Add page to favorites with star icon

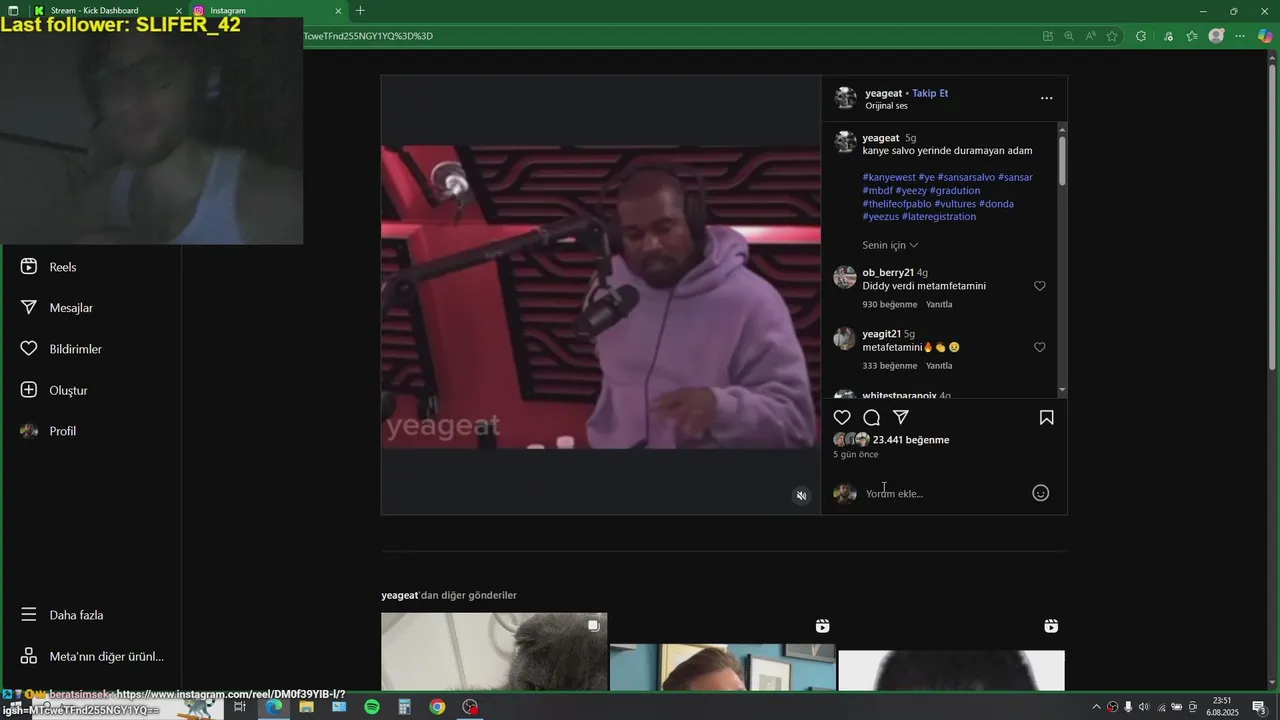[x=1112, y=36]
